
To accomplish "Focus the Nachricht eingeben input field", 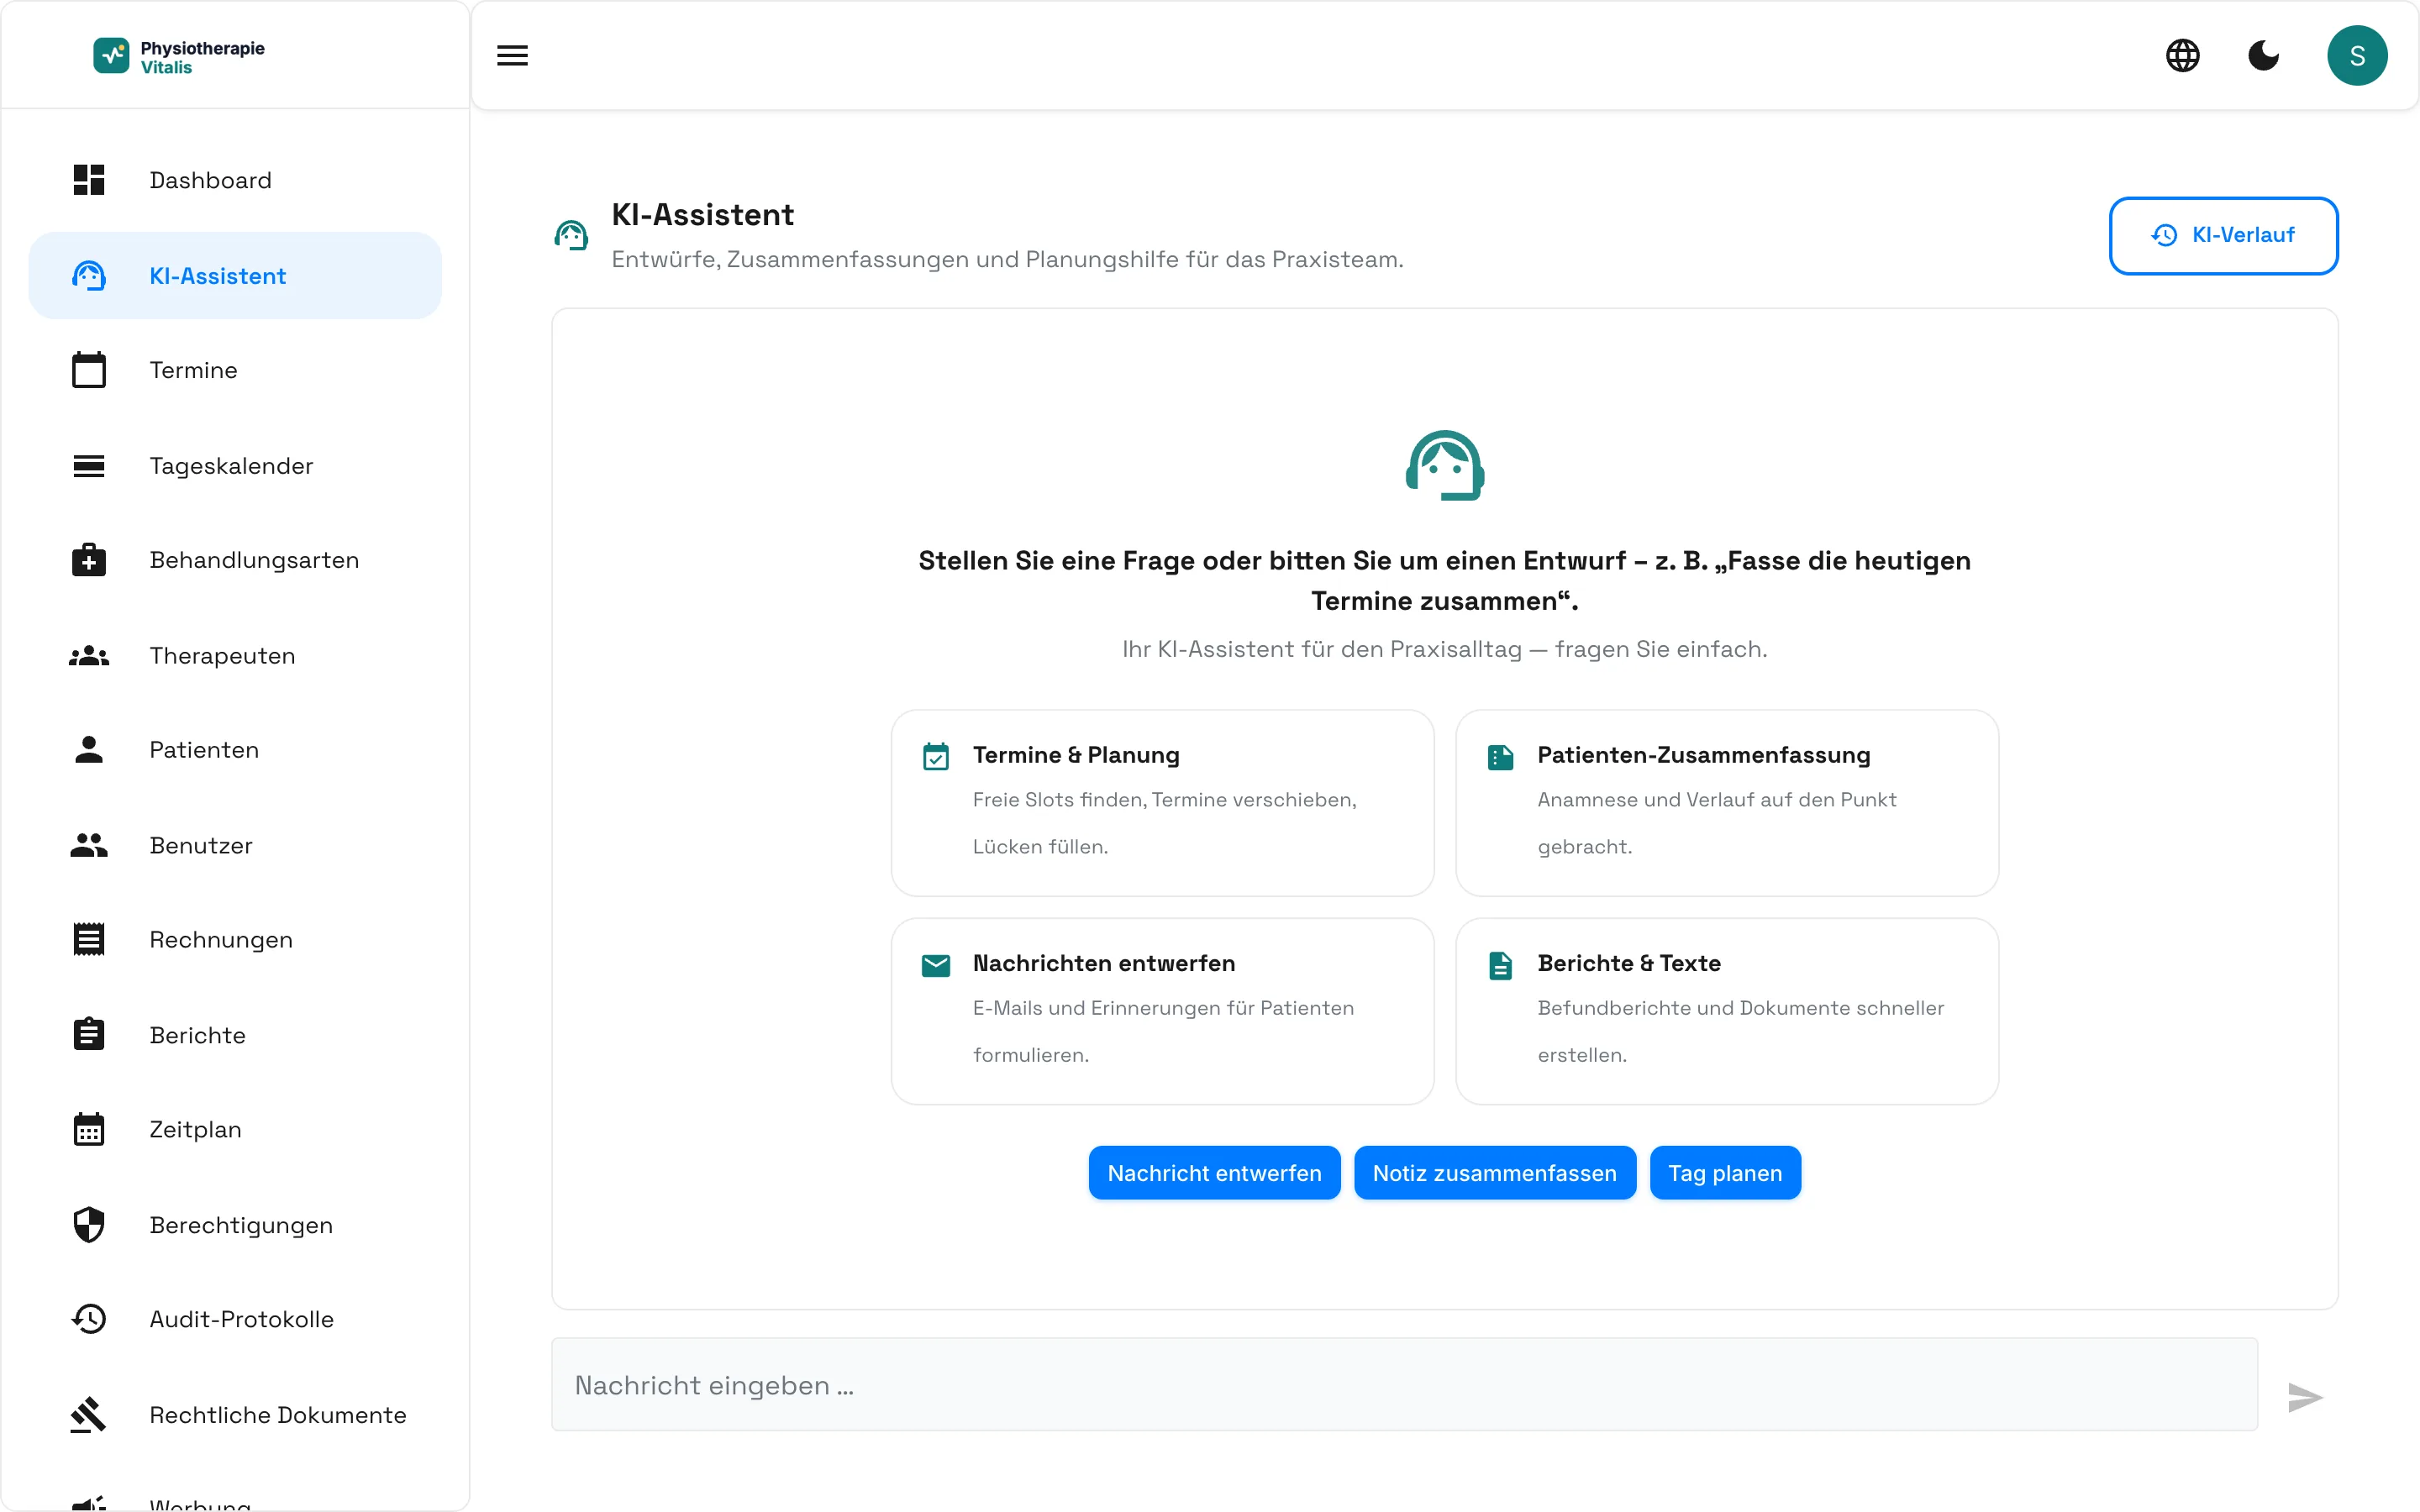I will click(1404, 1385).
